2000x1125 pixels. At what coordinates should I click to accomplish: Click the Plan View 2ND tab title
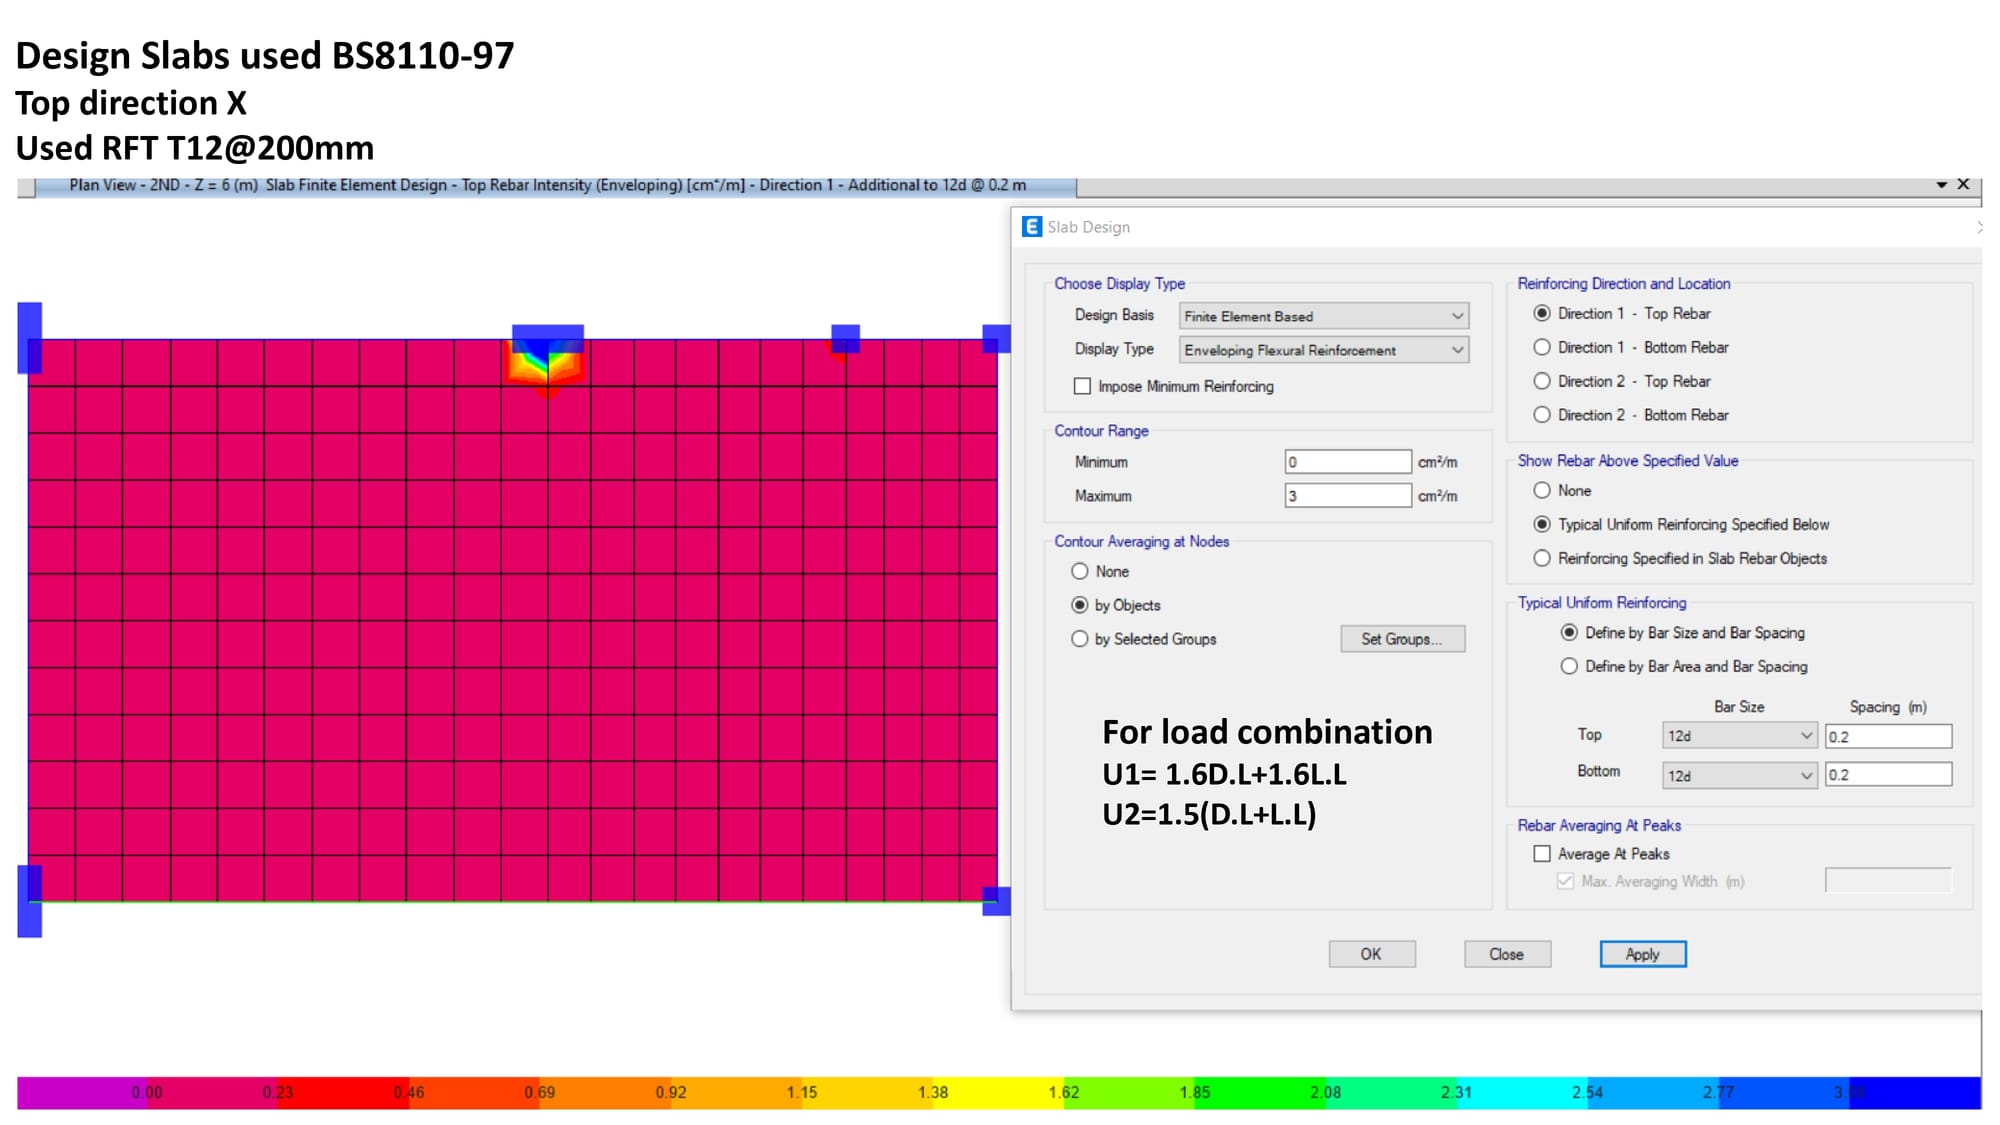coord(547,185)
